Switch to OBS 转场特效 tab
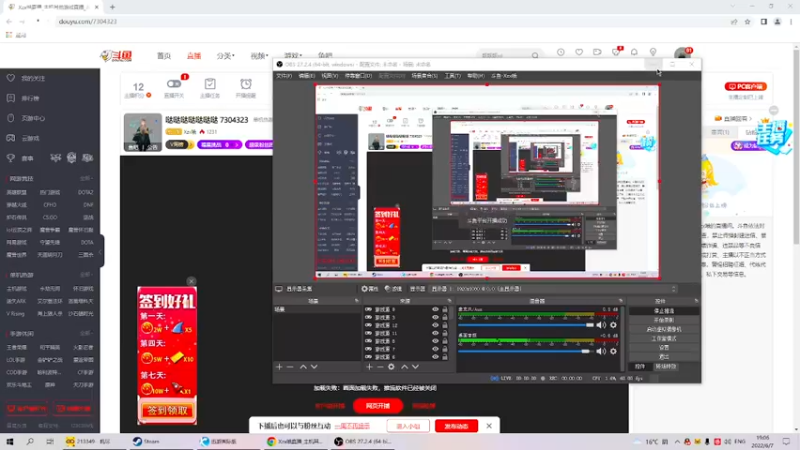Image resolution: width=800 pixels, height=450 pixels. tap(666, 366)
